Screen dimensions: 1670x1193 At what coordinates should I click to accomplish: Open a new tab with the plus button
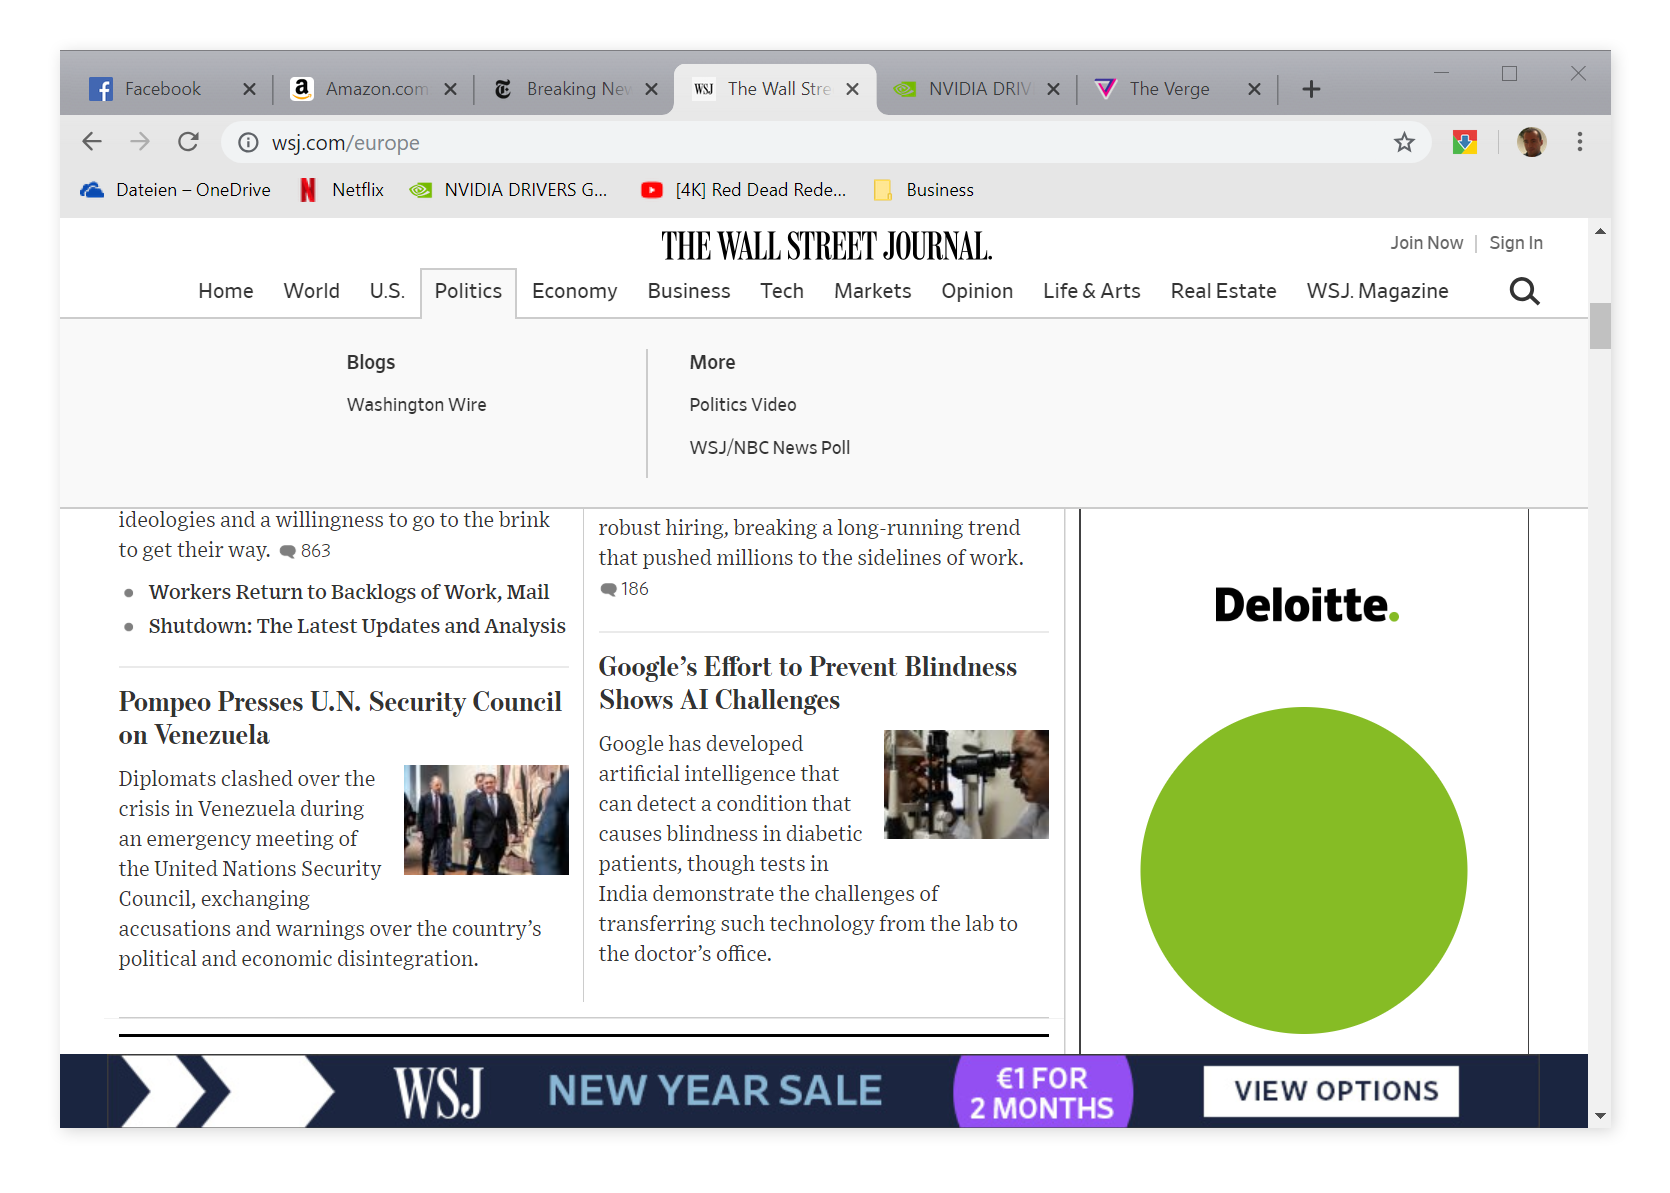point(1311,89)
